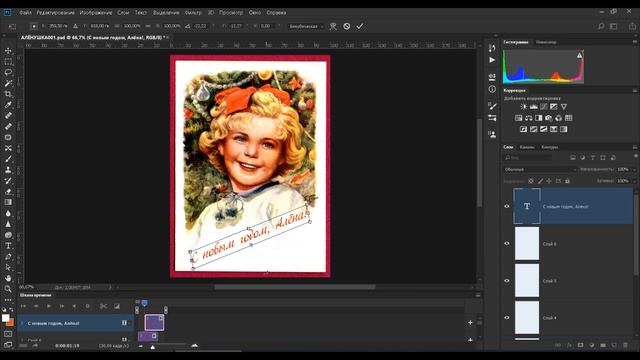640x360 pixels.
Task: Hide layer Слой 6
Action: 507,244
